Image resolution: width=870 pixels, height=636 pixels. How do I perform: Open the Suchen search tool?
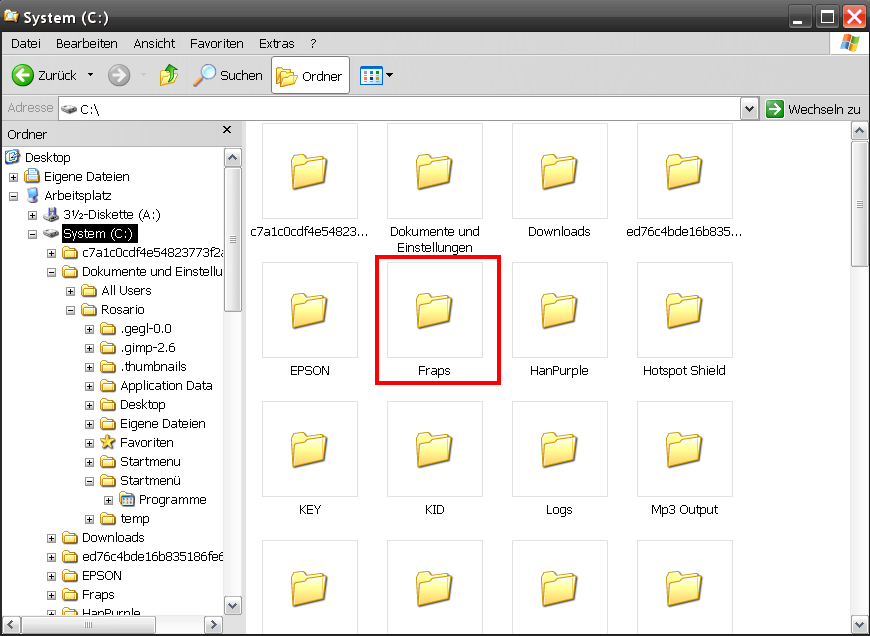228,75
